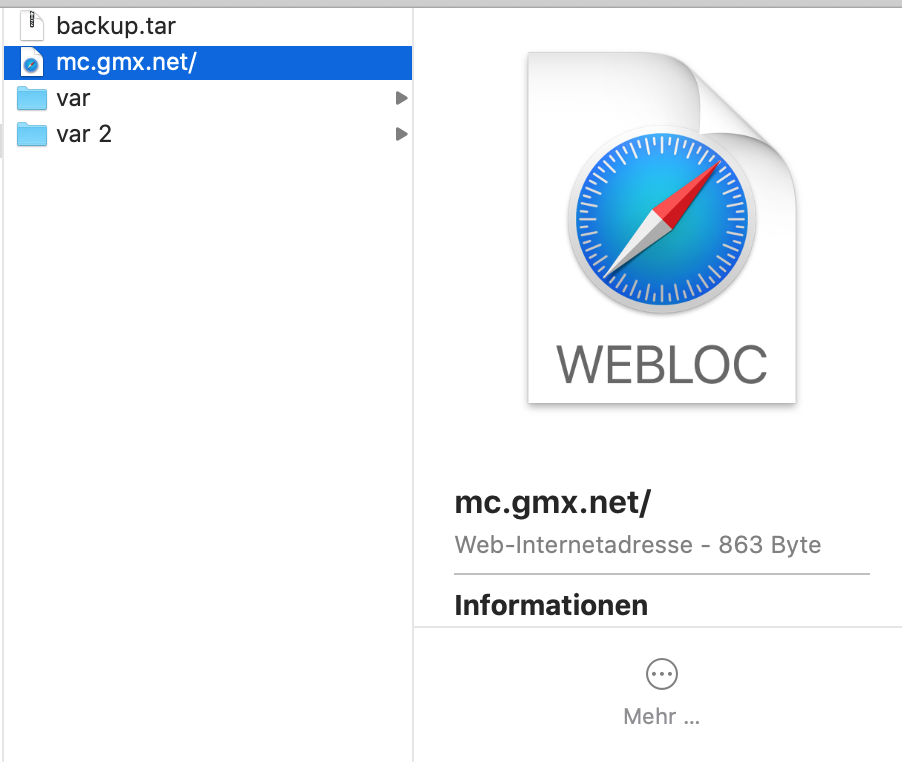The width and height of the screenshot is (902, 762).
Task: Select the var 2 folder name
Action: point(84,134)
